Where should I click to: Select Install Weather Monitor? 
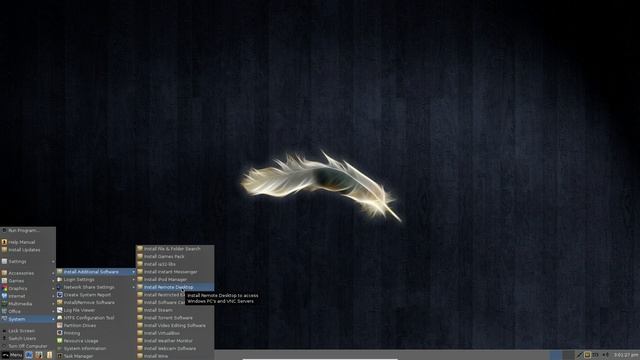coord(175,341)
